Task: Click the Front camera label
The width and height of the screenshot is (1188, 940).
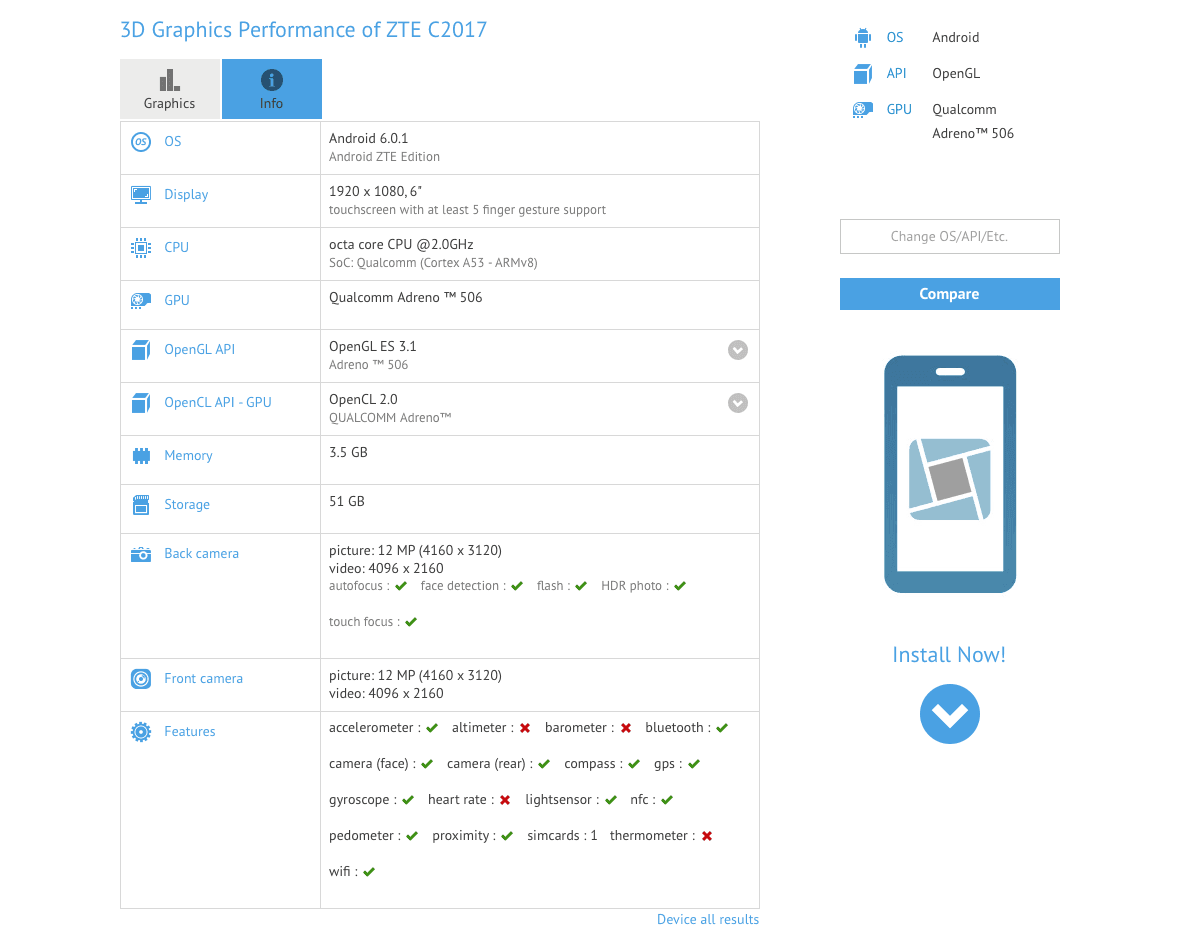Action: (204, 679)
